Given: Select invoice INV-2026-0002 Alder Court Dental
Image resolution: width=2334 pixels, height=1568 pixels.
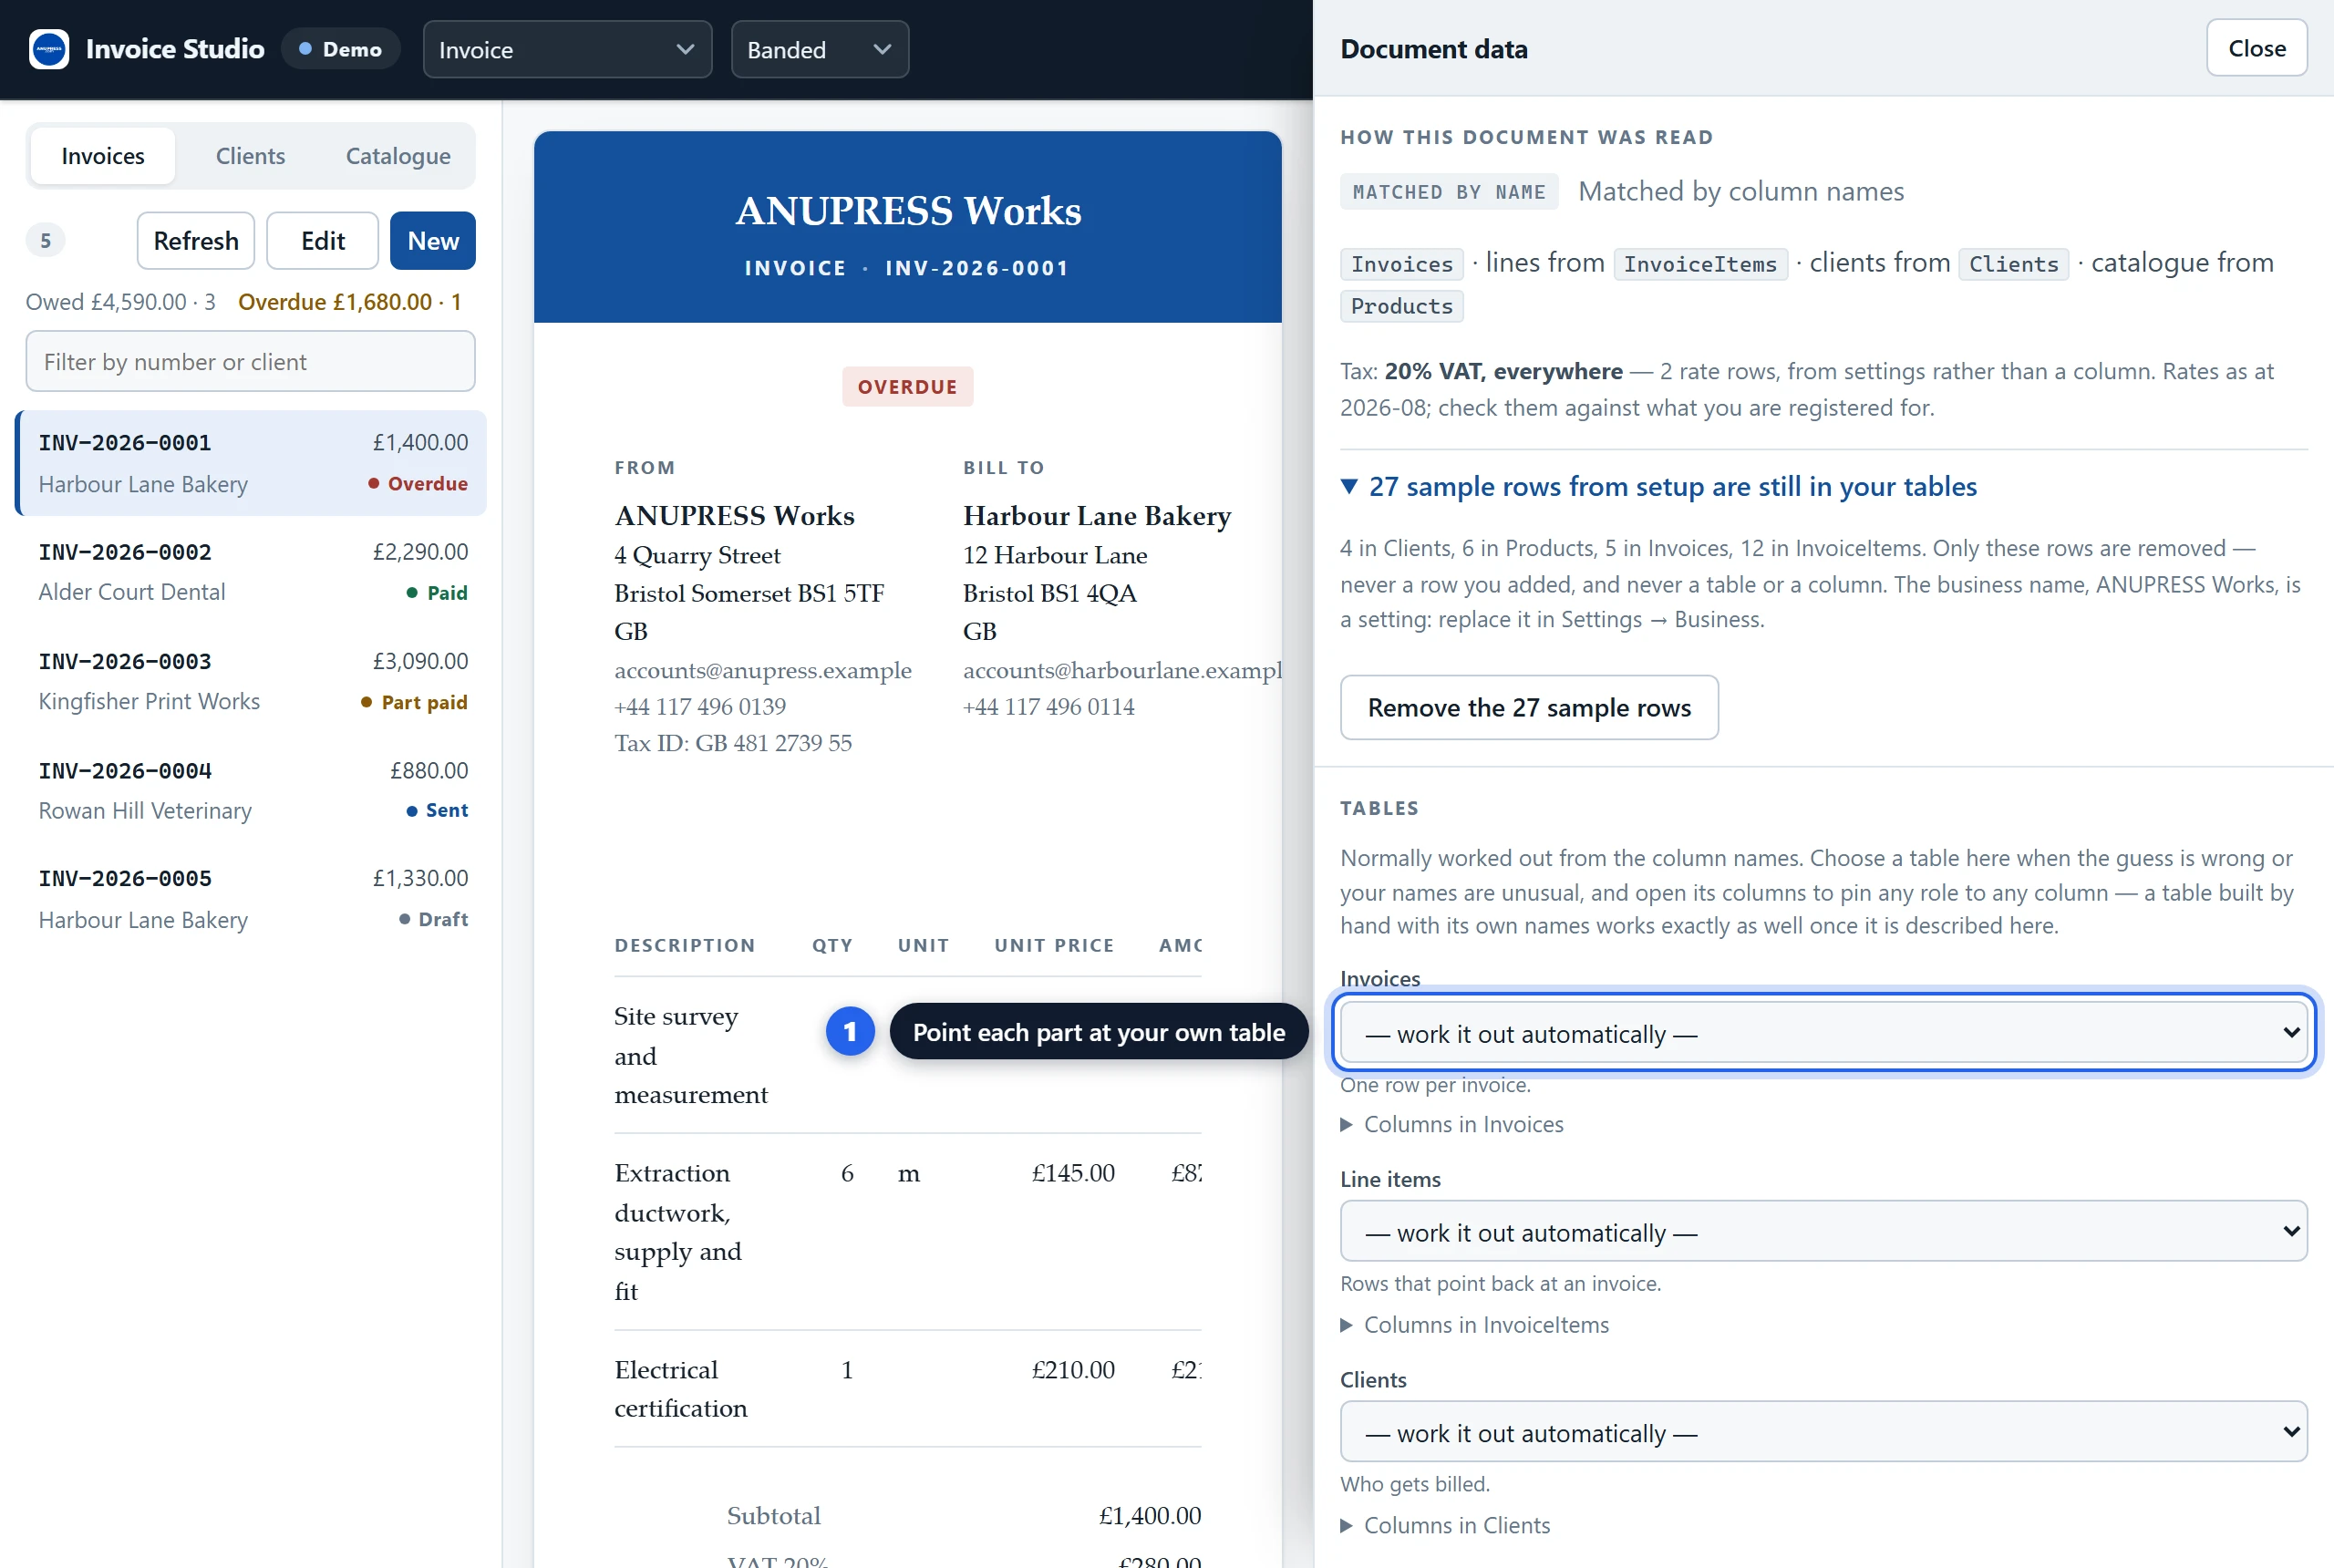Looking at the screenshot, I should click(x=251, y=572).
